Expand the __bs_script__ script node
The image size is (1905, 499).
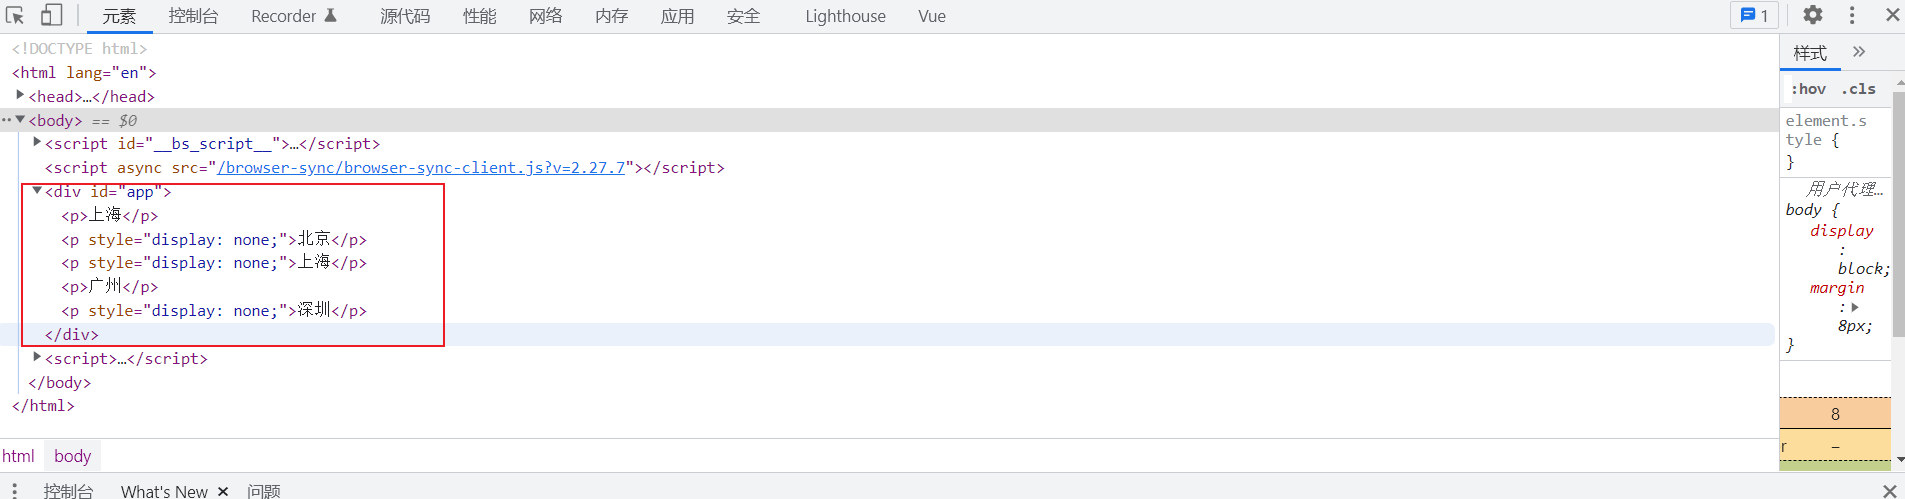[37, 143]
